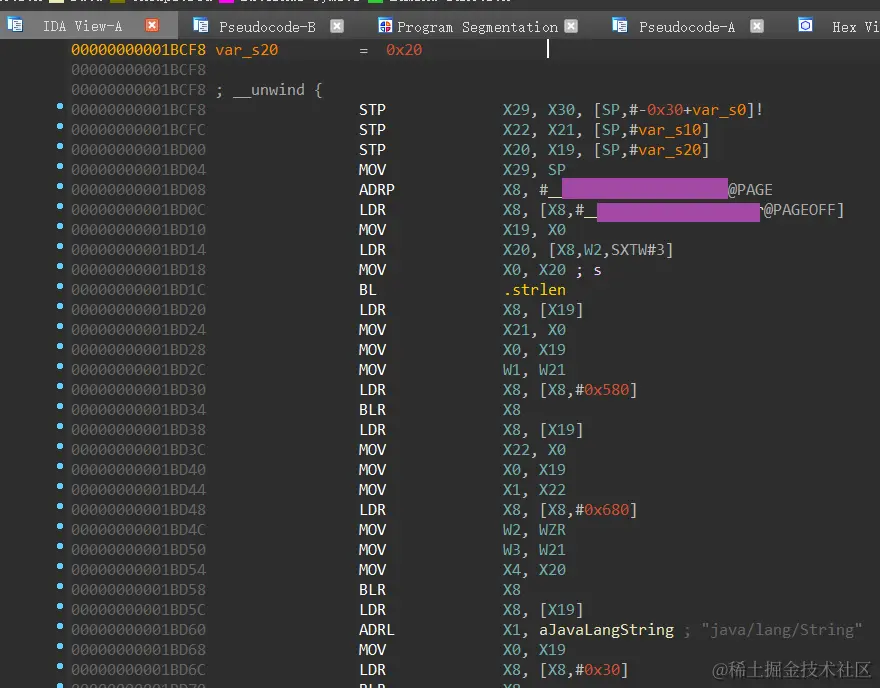Click var_s20 in the STP X20 instruction
The height and width of the screenshot is (688, 880).
[x=670, y=150]
